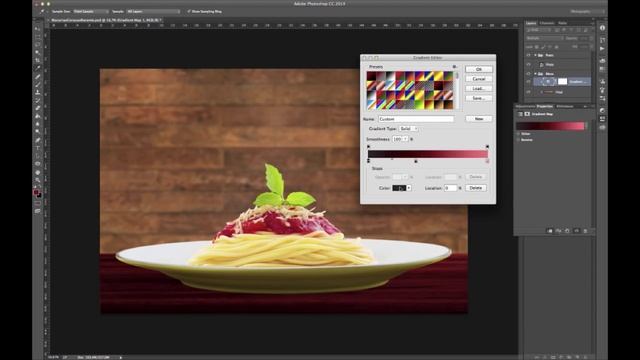Click the color stop Location input field
This screenshot has width=640, height=360.
[451, 188]
